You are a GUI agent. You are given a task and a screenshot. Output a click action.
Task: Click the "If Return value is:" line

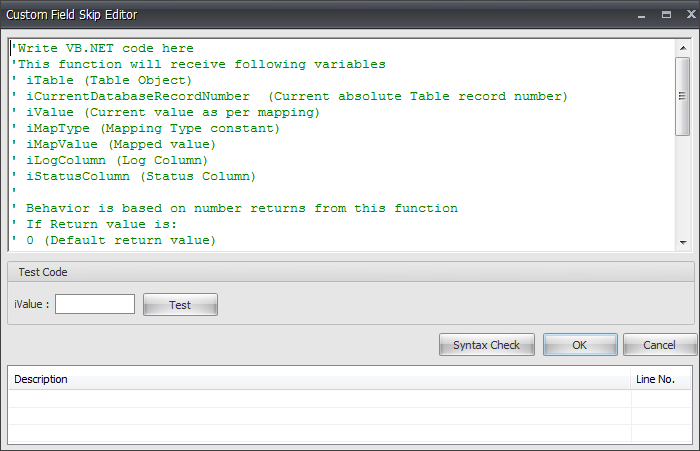click(95, 225)
